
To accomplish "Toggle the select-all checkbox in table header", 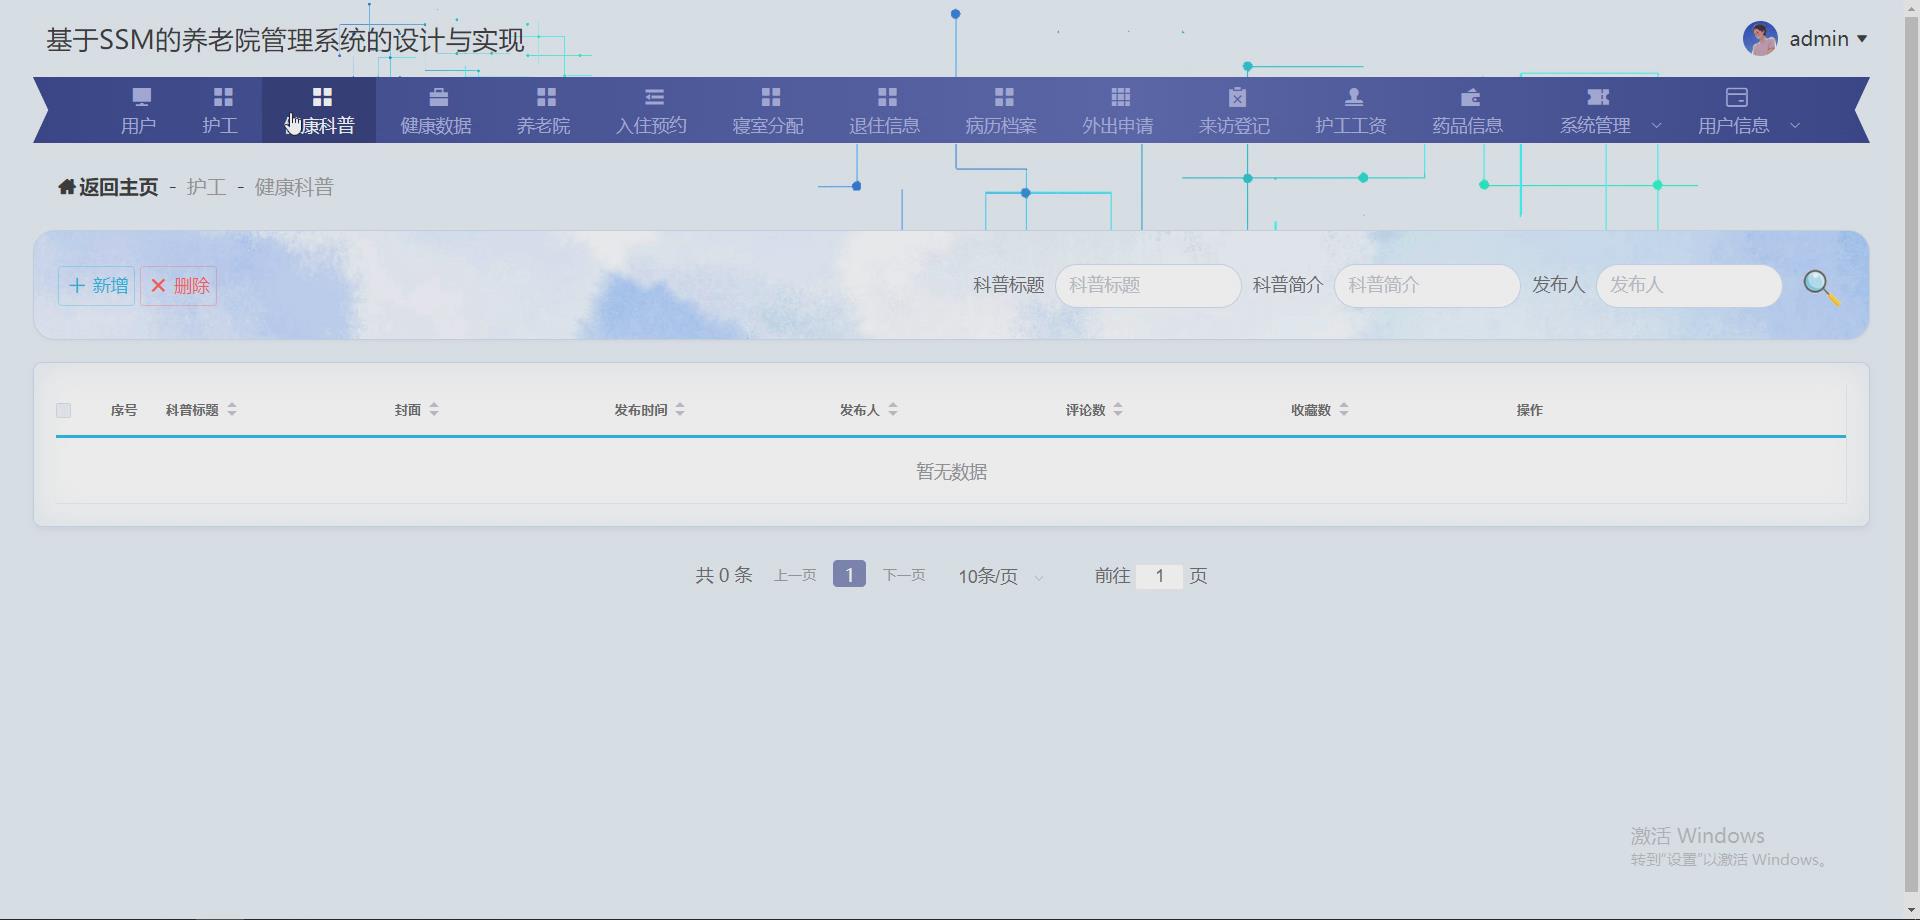I will pyautogui.click(x=64, y=410).
